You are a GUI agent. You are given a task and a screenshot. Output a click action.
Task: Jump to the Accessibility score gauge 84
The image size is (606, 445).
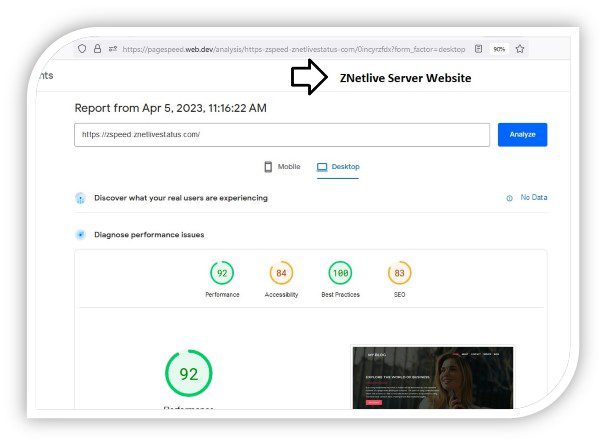[x=281, y=273]
